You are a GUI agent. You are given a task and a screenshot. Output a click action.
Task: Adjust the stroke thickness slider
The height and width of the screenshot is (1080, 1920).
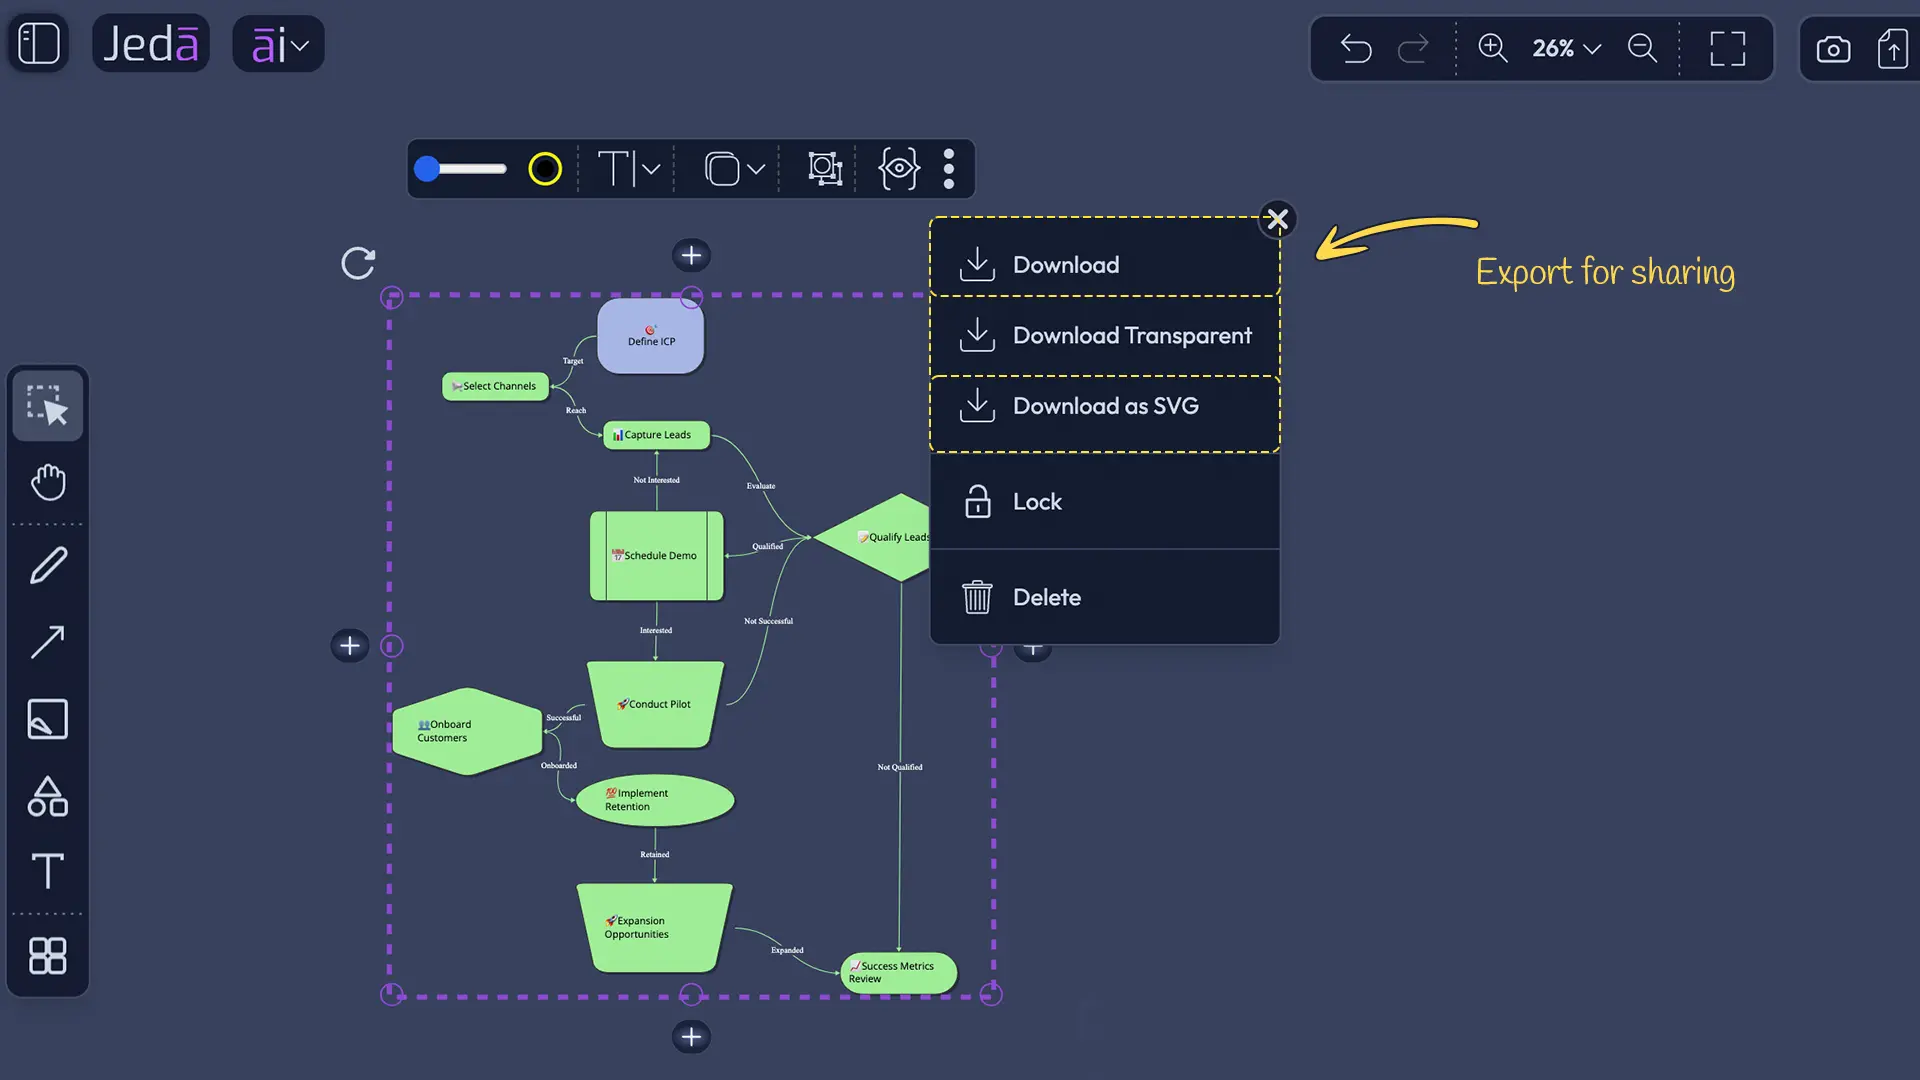461,169
